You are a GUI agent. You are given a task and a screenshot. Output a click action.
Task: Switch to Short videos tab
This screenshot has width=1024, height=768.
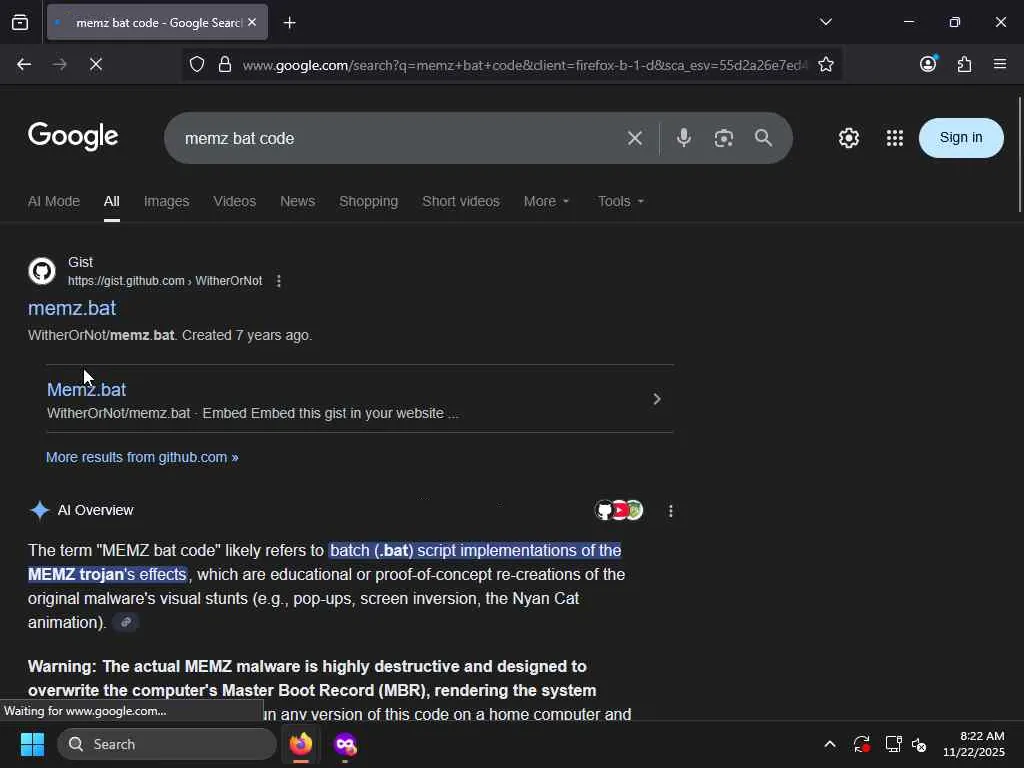460,201
